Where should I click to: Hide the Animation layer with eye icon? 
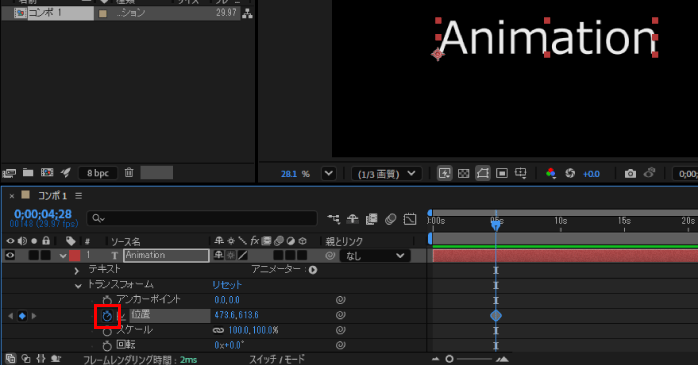[10, 256]
